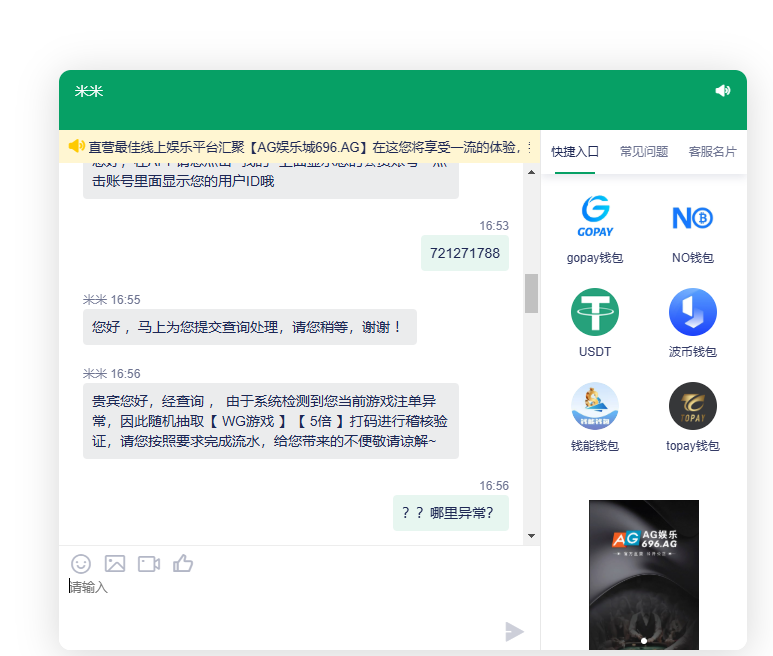Click the 用户ID message bubble at top
Image resolution: width=773 pixels, height=656 pixels.
tap(271, 181)
